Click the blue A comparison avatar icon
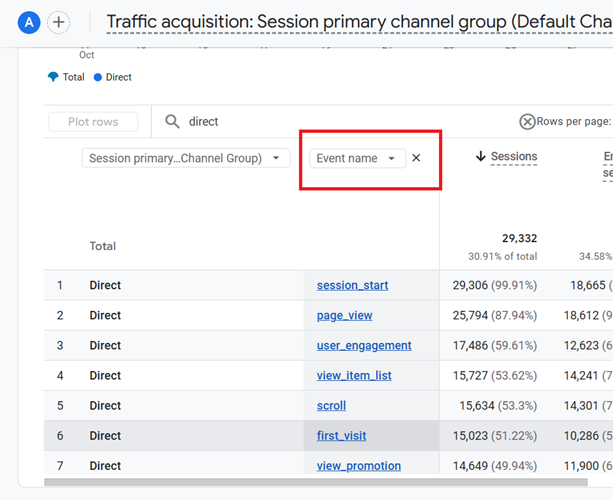This screenshot has width=613, height=500. click(x=29, y=22)
